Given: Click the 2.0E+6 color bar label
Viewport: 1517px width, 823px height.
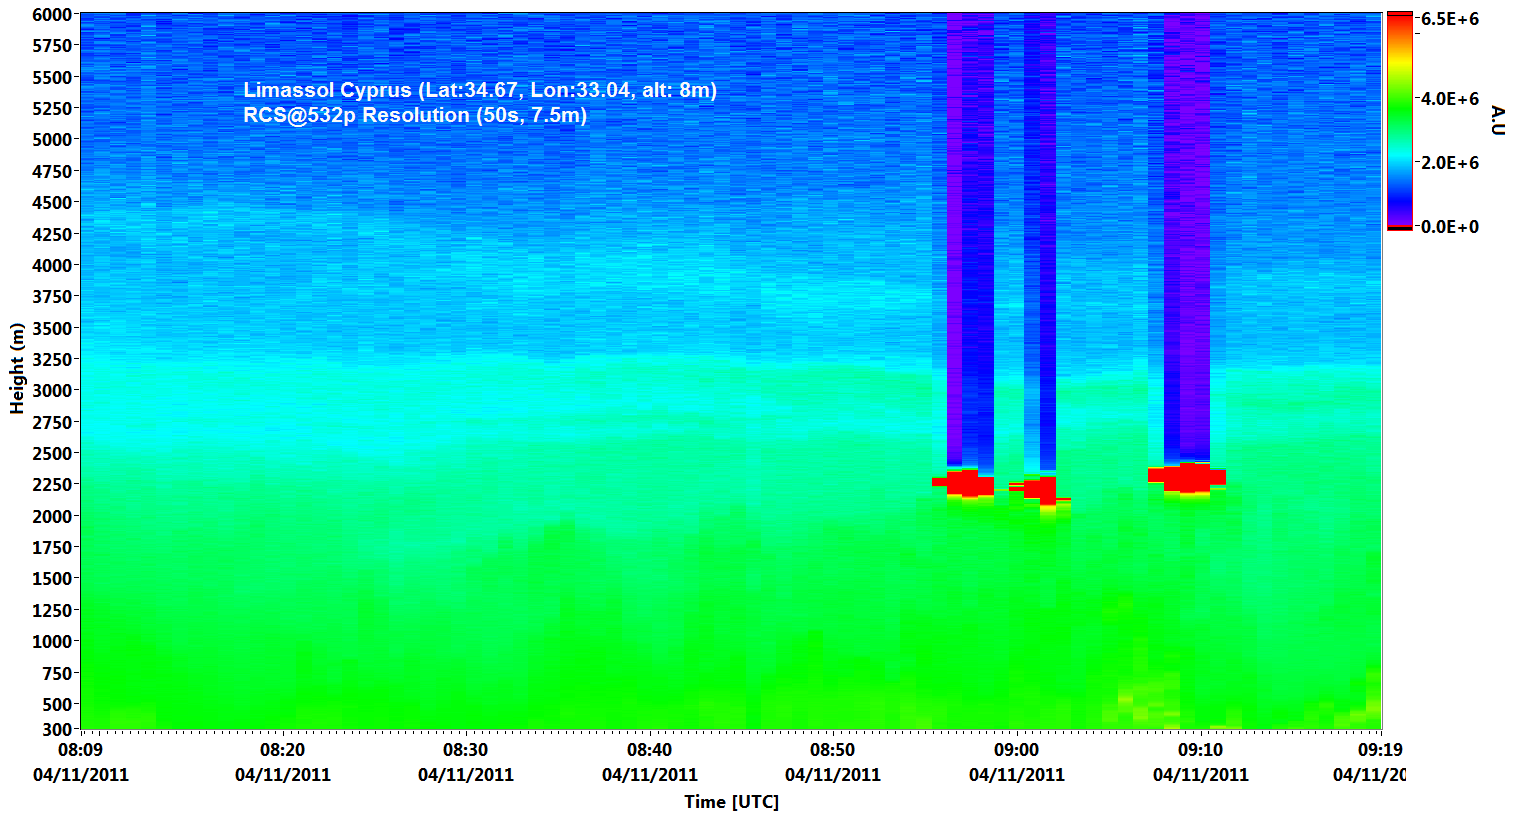Looking at the screenshot, I should (x=1450, y=163).
